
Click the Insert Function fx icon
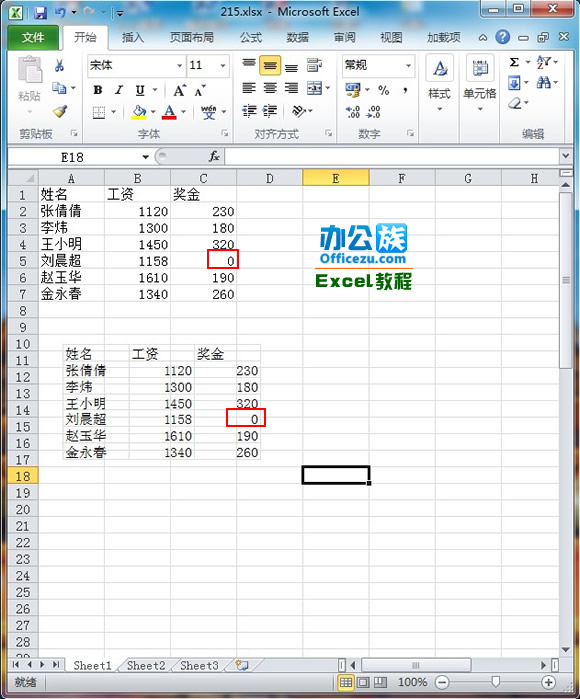click(214, 156)
